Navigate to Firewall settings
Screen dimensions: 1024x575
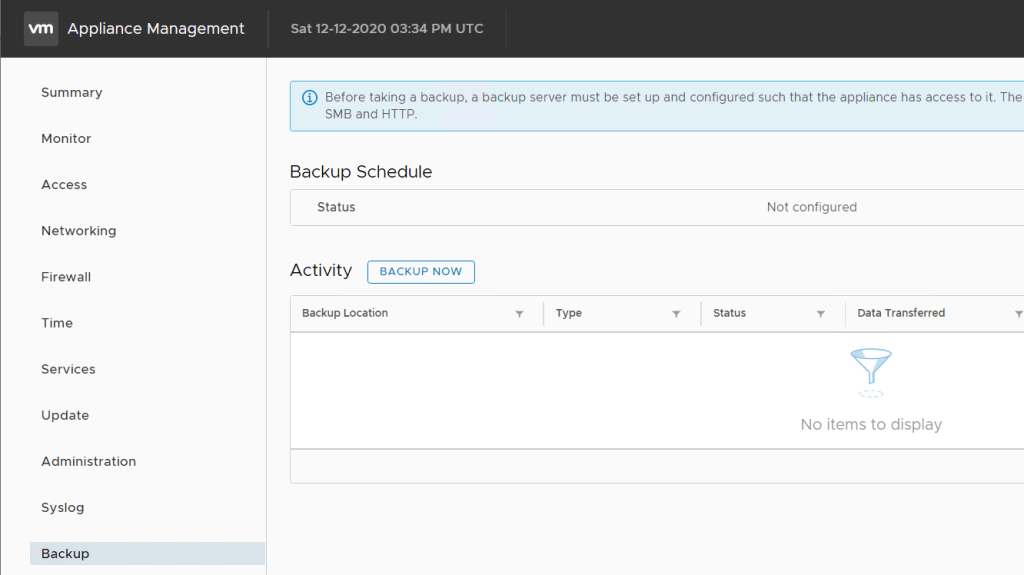point(66,277)
